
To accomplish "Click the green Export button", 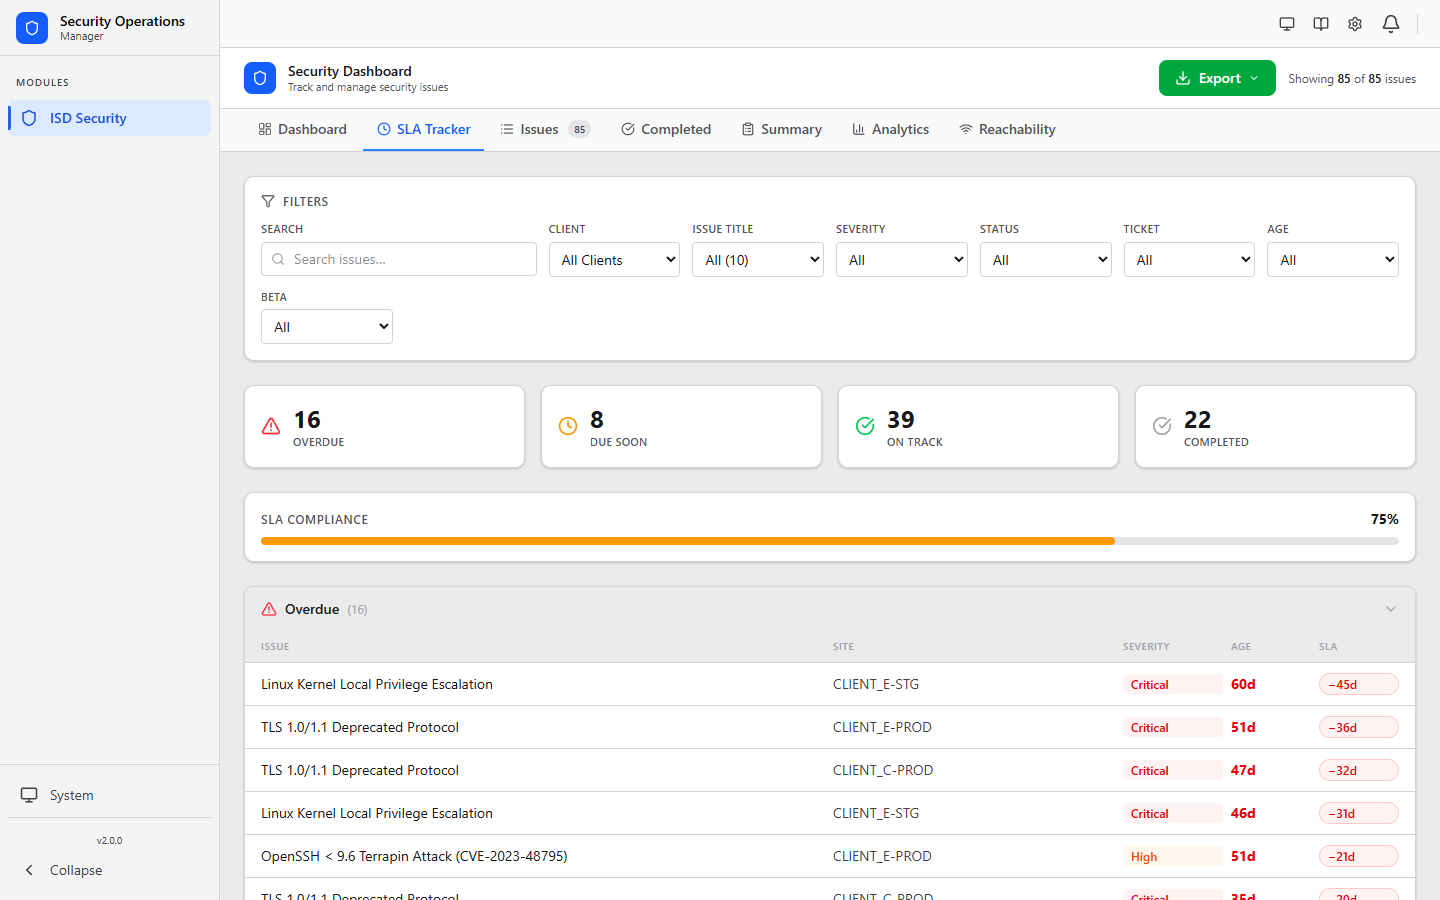I will click(x=1217, y=78).
